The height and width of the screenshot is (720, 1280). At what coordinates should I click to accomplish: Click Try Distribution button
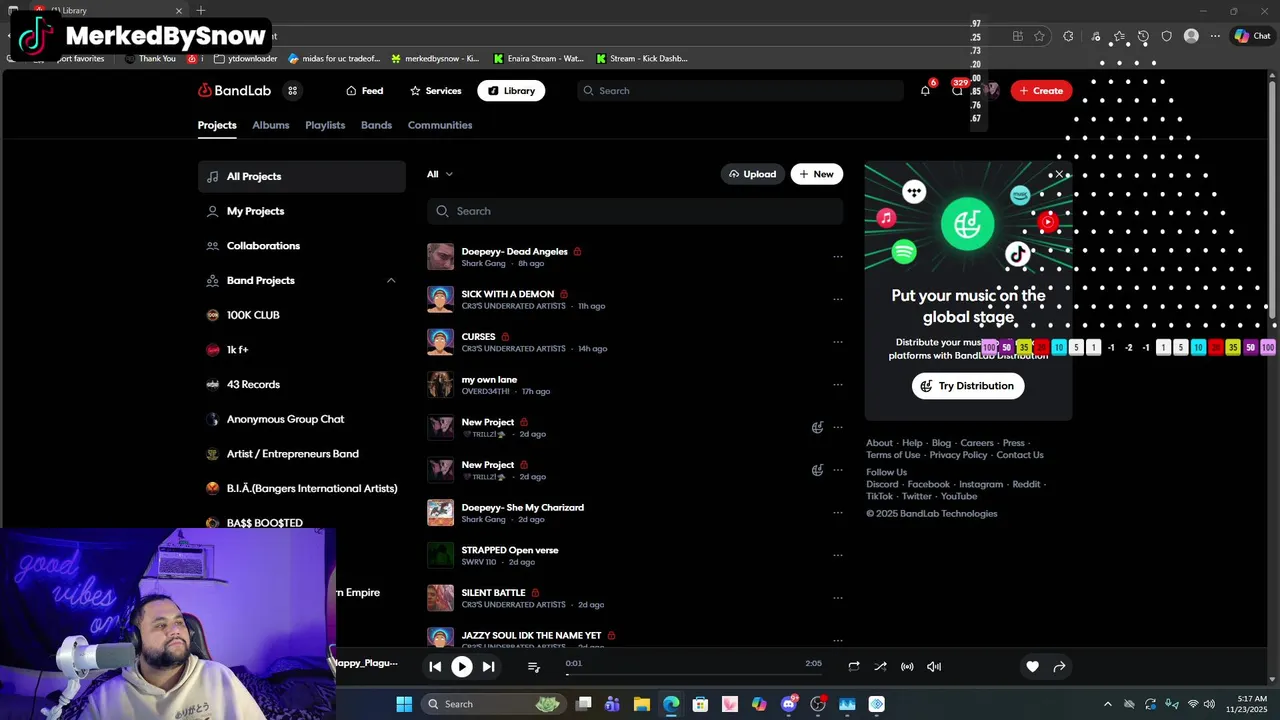[968, 386]
